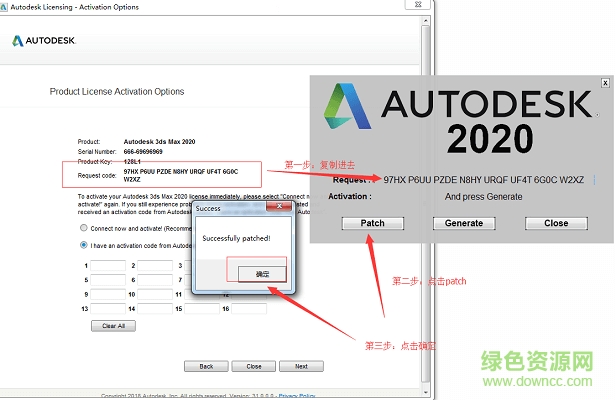Click activation code field number 1

point(108,265)
